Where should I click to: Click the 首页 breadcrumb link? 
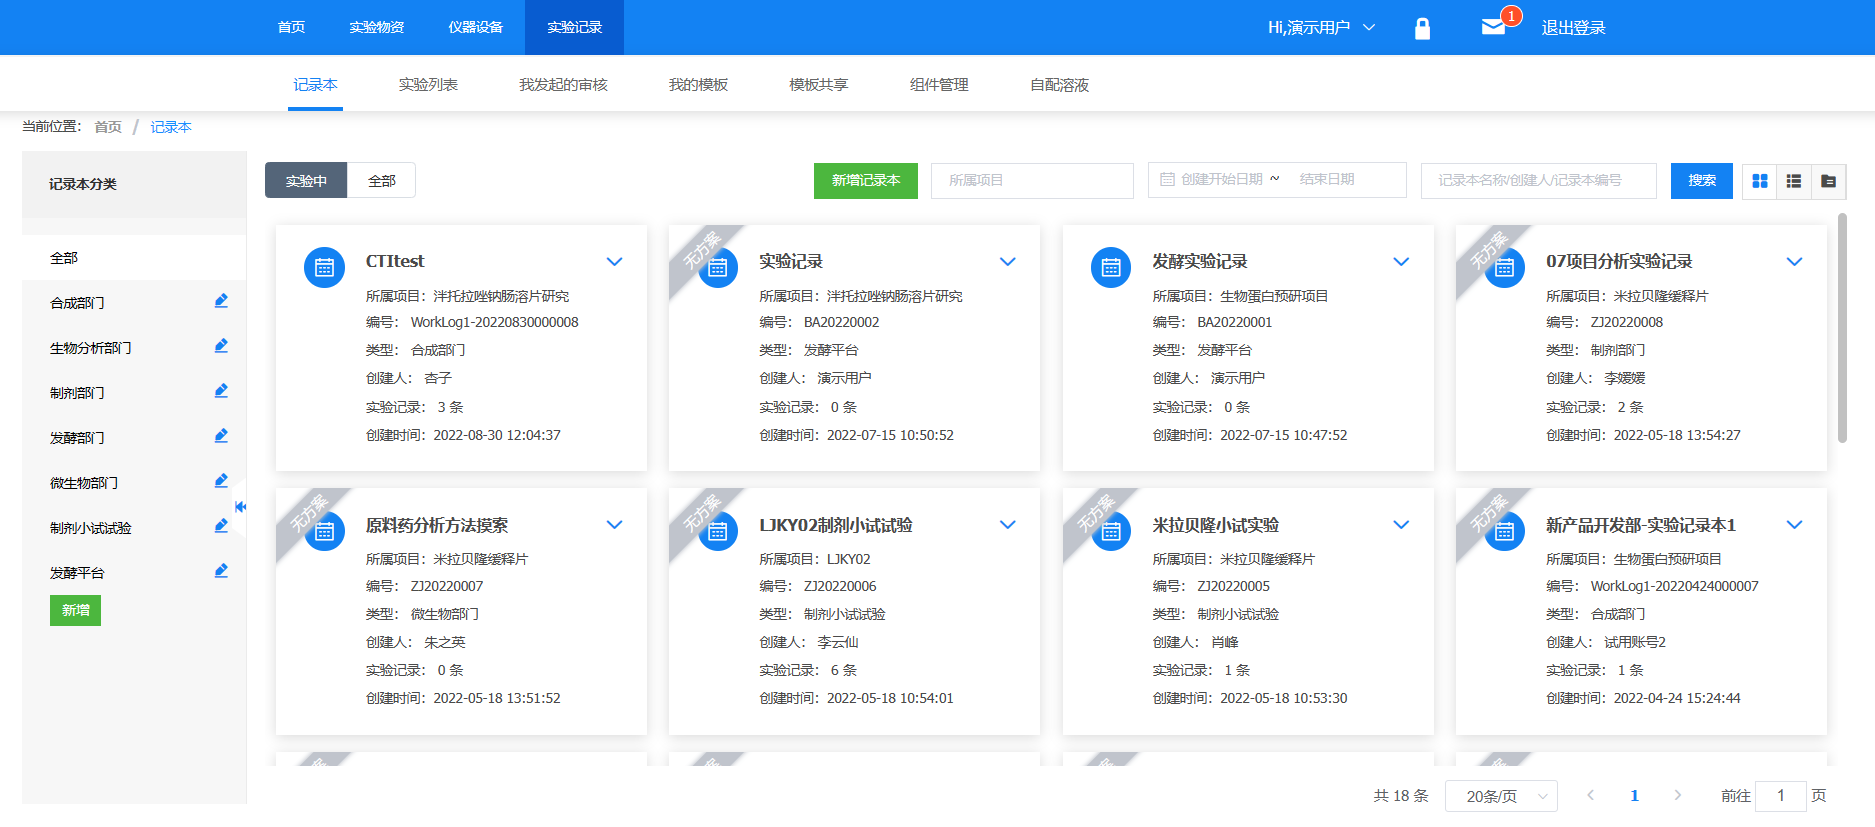pyautogui.click(x=108, y=127)
